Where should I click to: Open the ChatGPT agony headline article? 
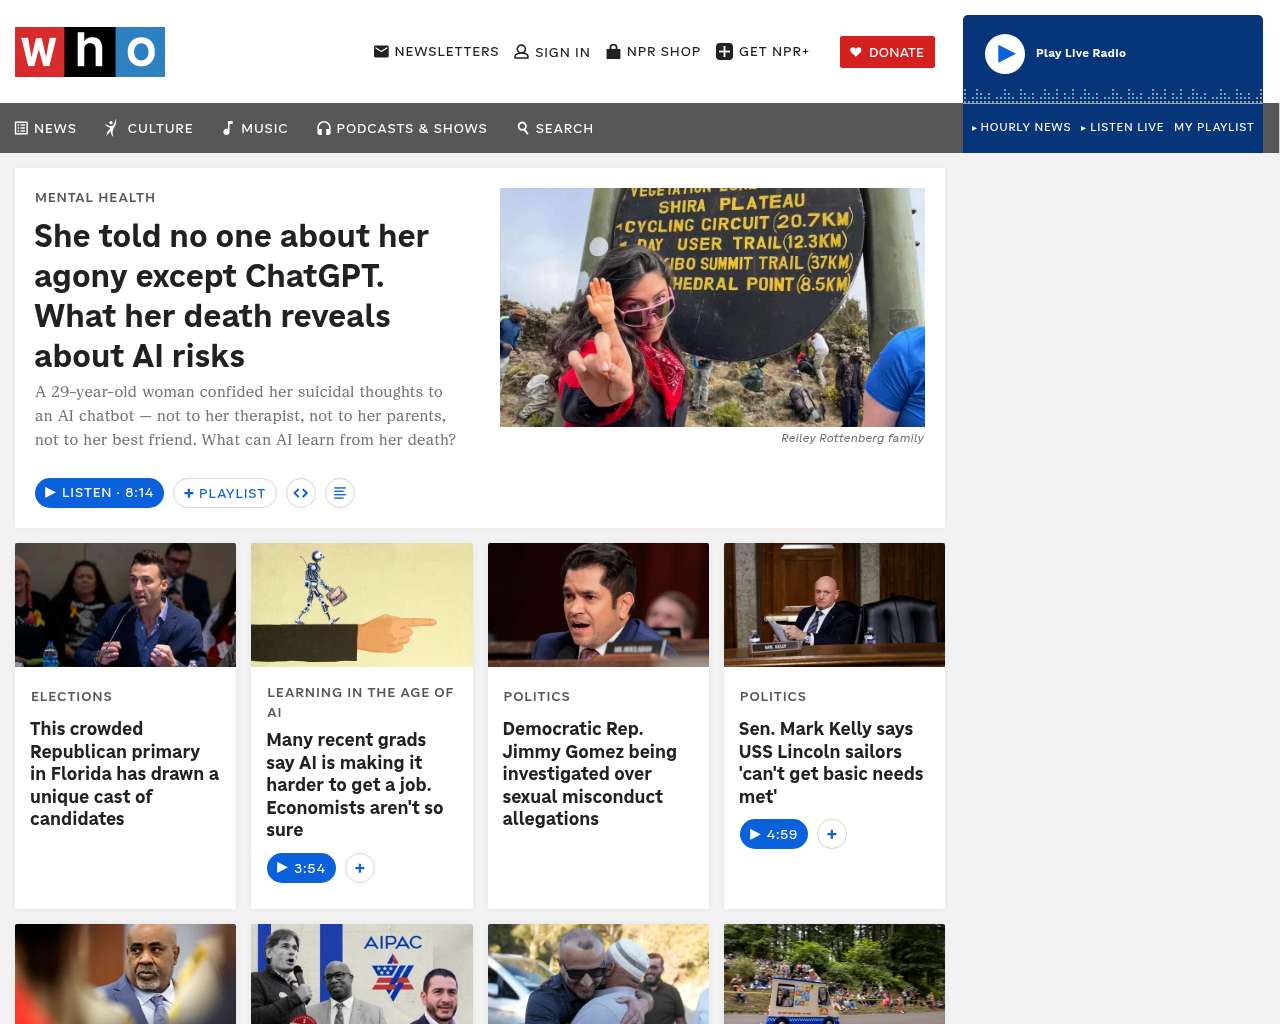point(232,296)
